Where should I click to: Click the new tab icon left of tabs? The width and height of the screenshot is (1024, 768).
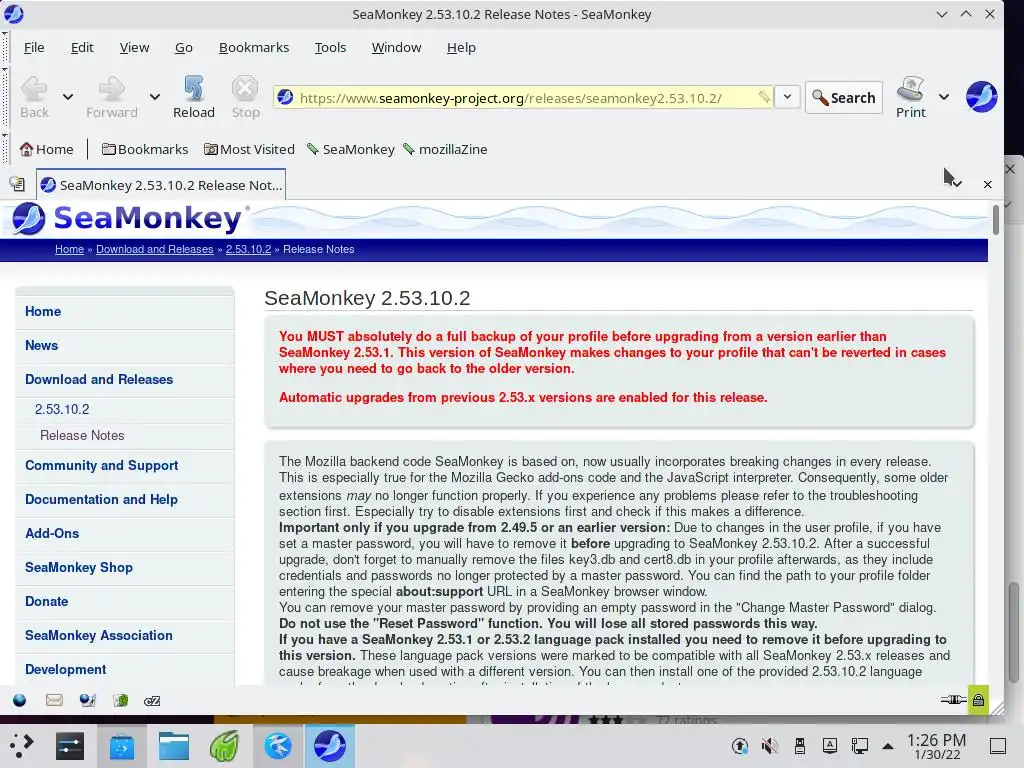(18, 185)
